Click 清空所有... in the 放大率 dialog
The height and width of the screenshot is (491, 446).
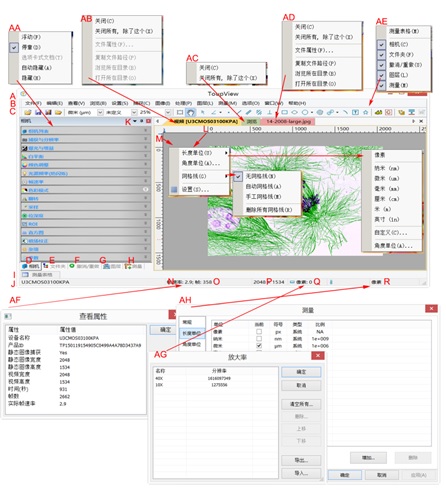pyautogui.click(x=301, y=404)
